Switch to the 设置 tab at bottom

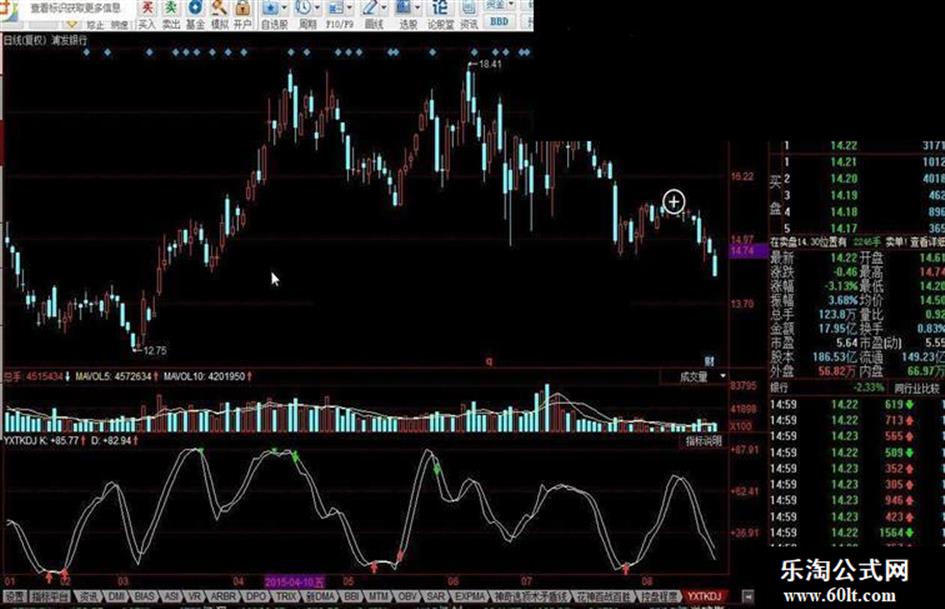pyautogui.click(x=14, y=596)
